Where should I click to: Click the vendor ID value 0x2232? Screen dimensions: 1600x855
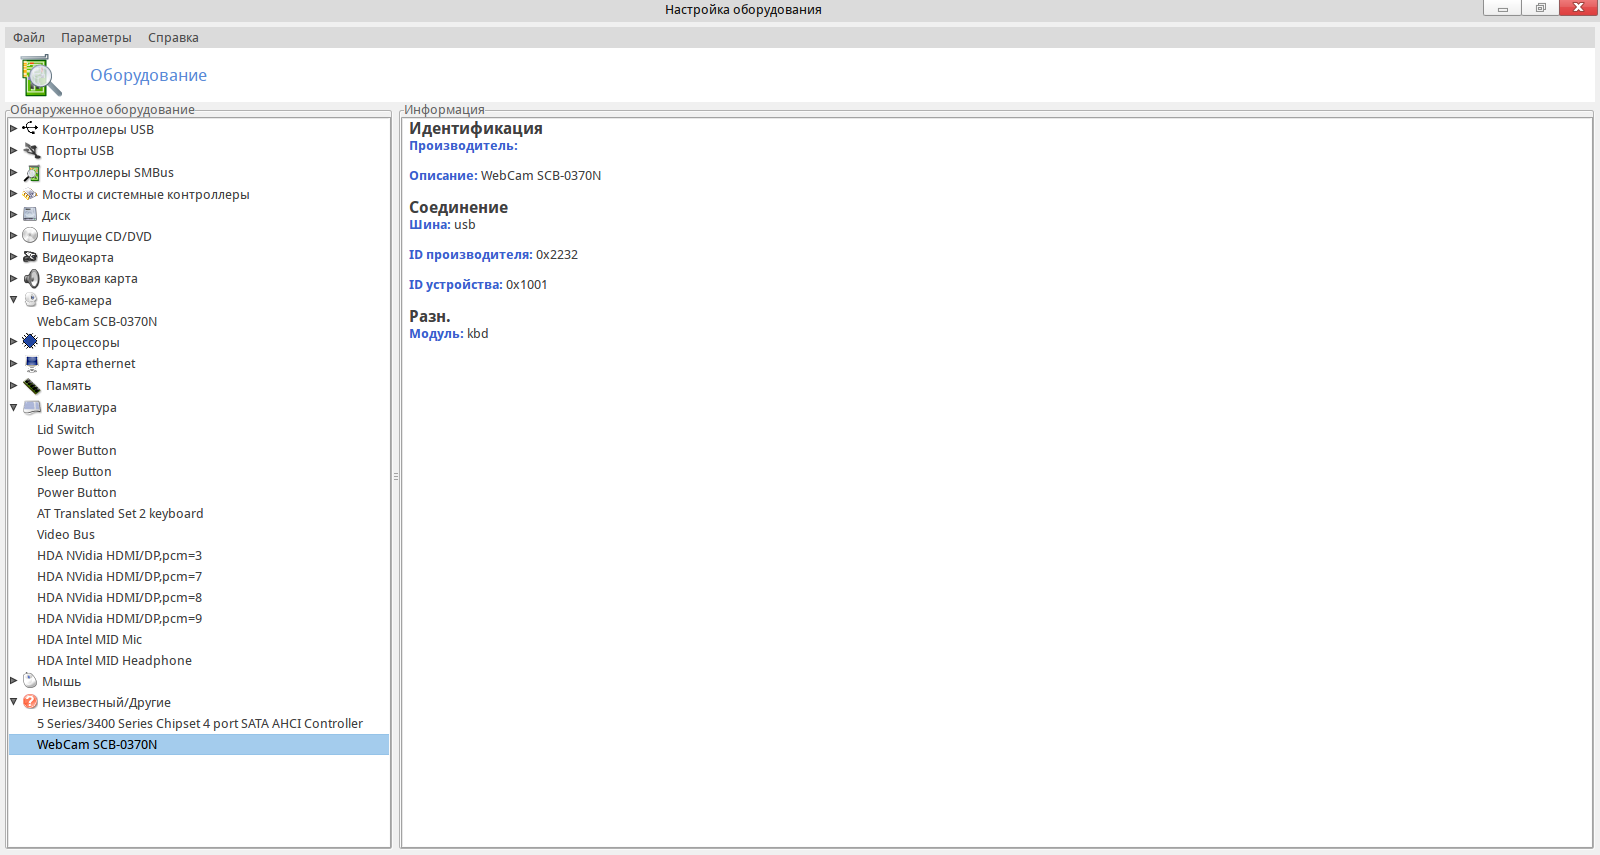point(557,254)
